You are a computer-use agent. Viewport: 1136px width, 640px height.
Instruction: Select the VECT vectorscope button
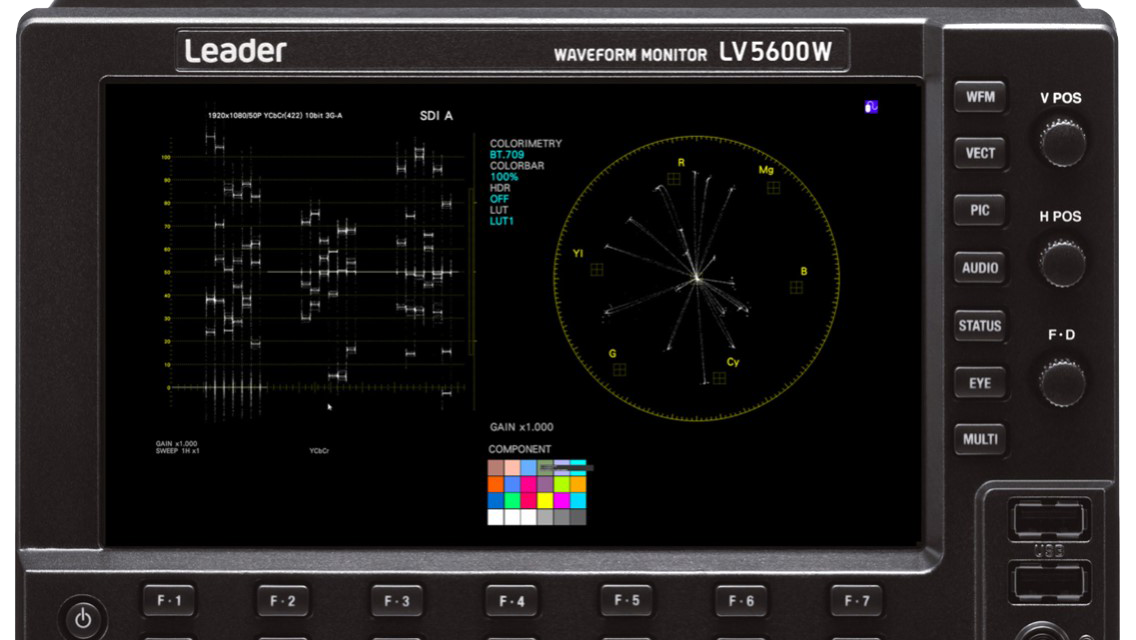(980, 153)
